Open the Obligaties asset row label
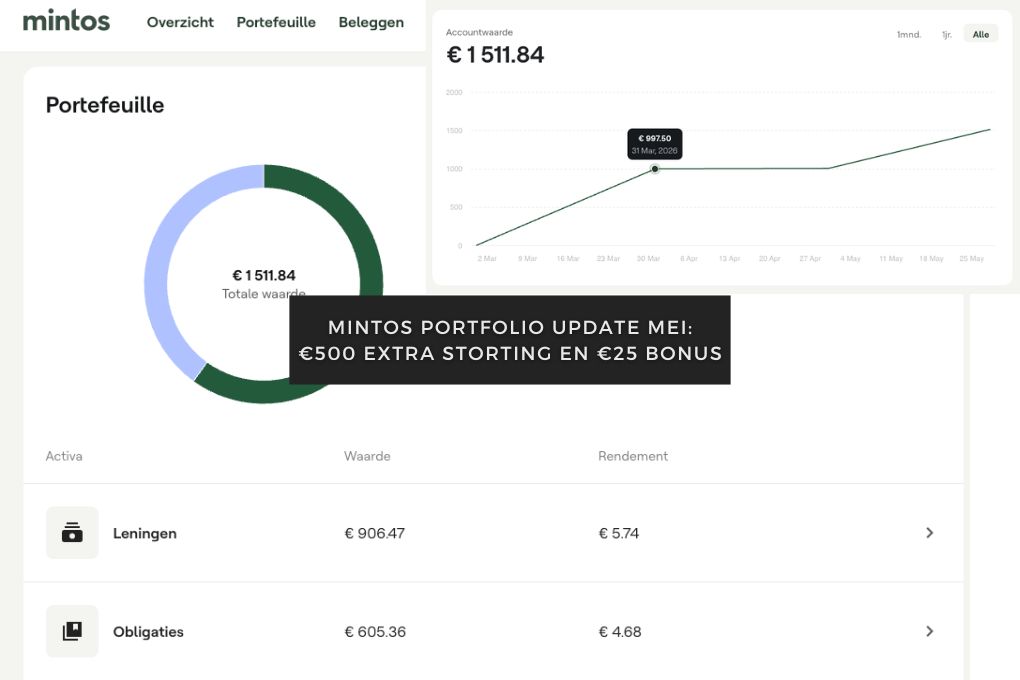The height and width of the screenshot is (680, 1020). tap(148, 632)
